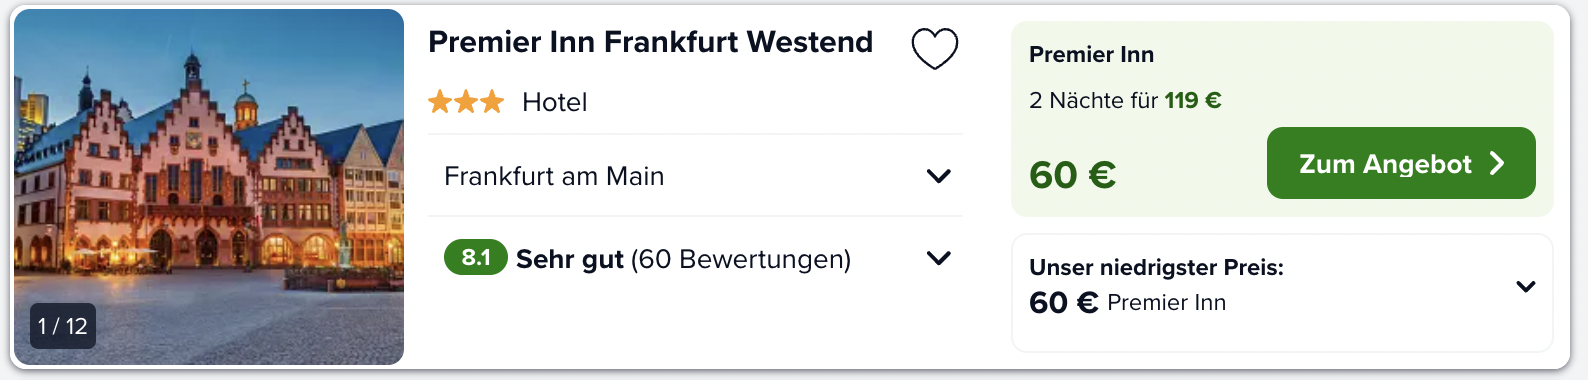Click the 2 Nächte für 119 € text
The width and height of the screenshot is (1588, 380).
[x=1125, y=100]
